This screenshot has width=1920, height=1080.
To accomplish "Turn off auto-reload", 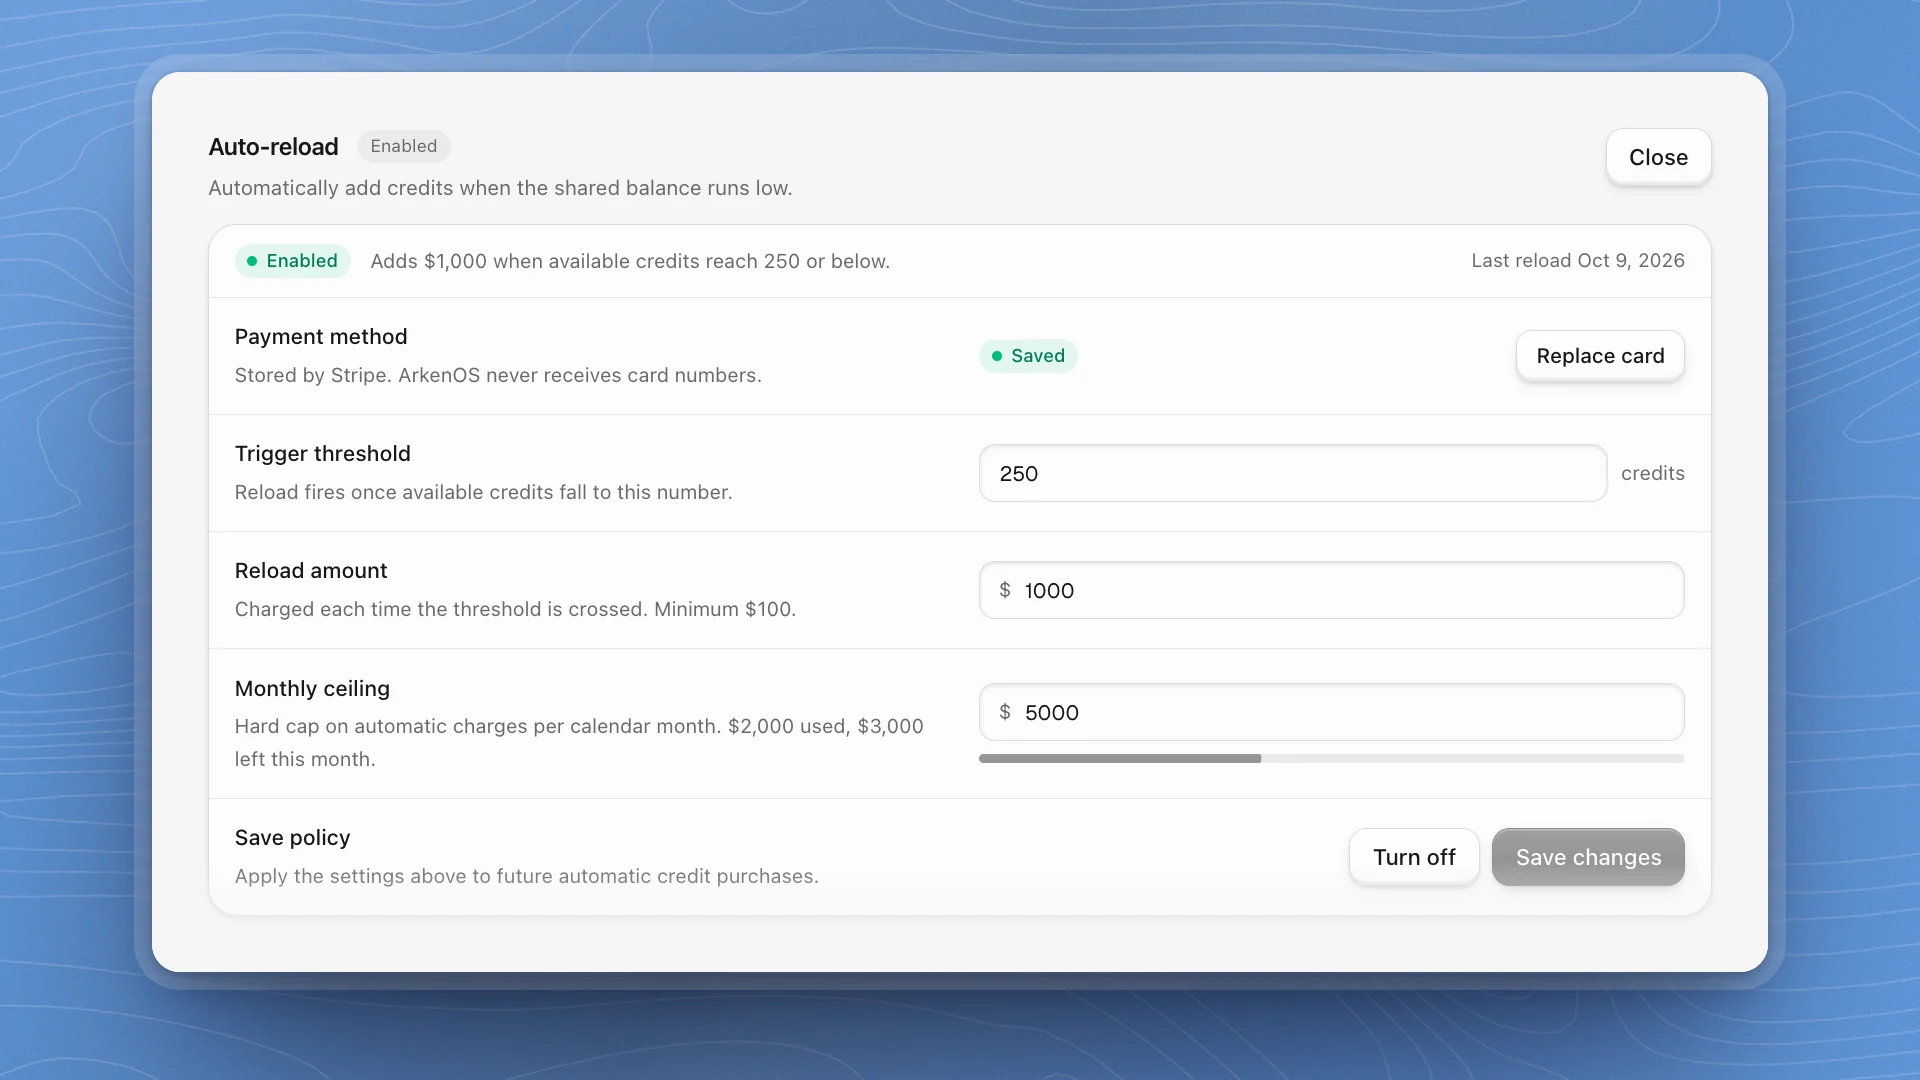I will coord(1414,857).
